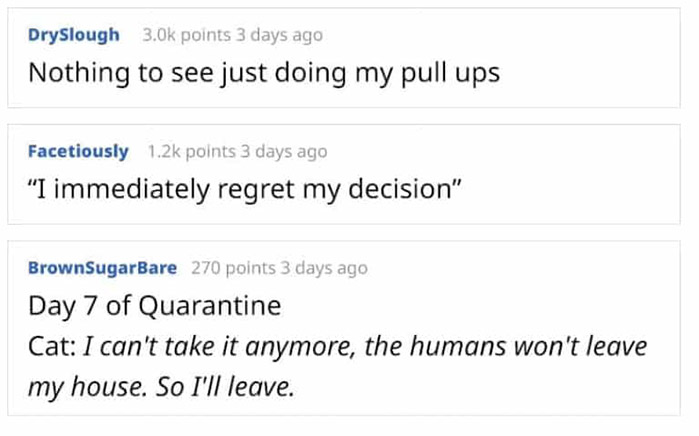Click the "Day 7 of Quarantine" line

coord(154,305)
